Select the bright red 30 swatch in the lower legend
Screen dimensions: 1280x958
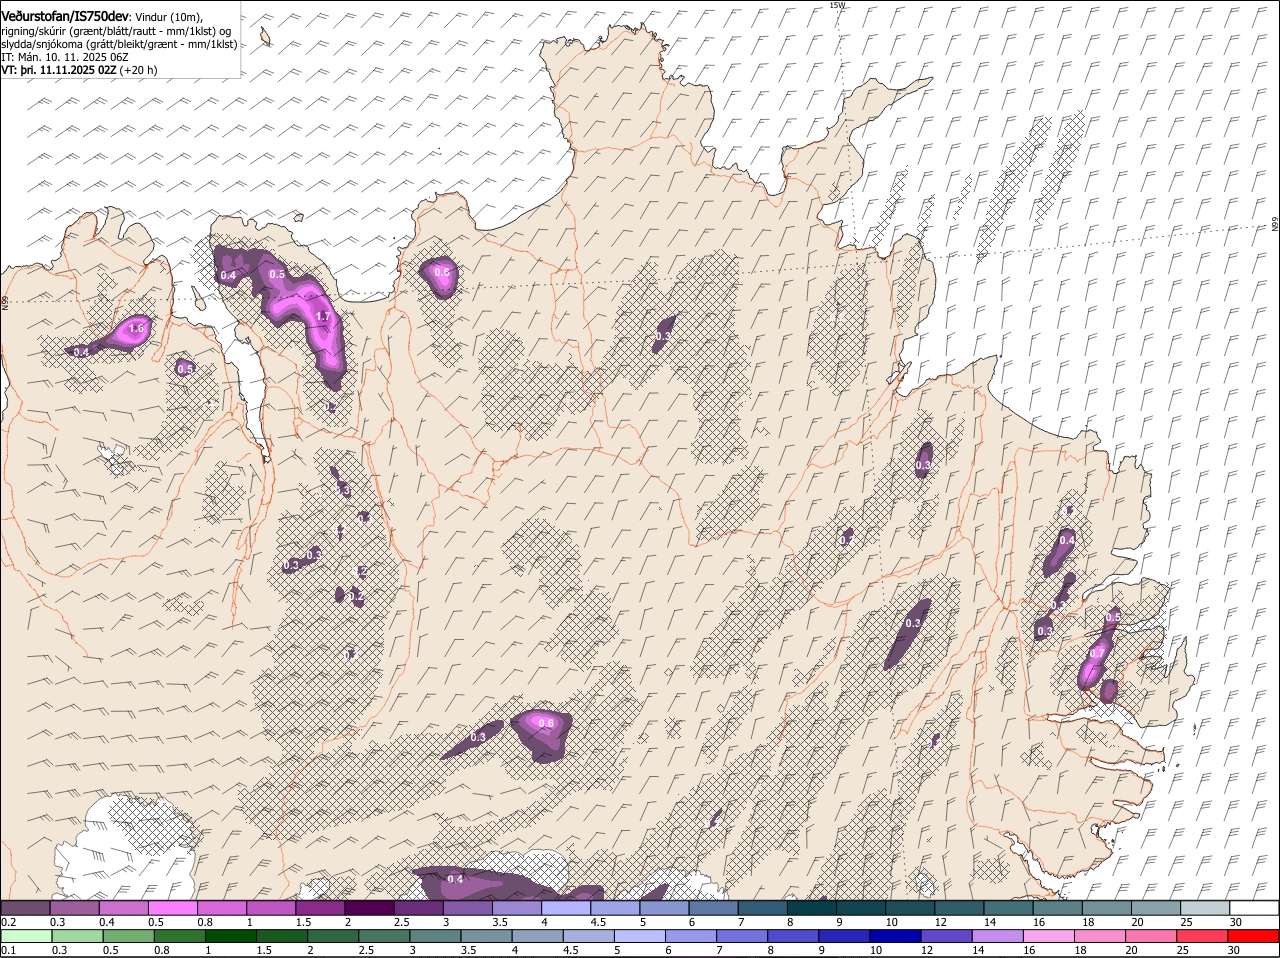(x=1255, y=936)
